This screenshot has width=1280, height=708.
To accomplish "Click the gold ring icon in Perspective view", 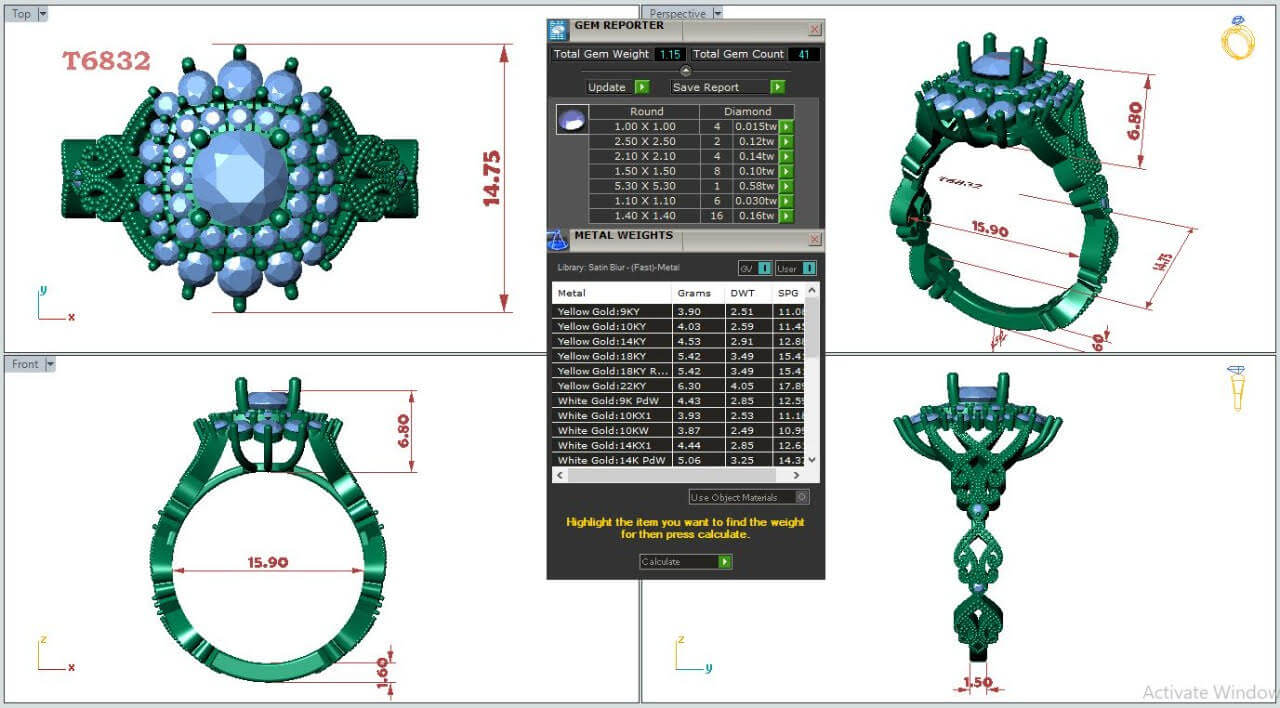I will [1237, 38].
